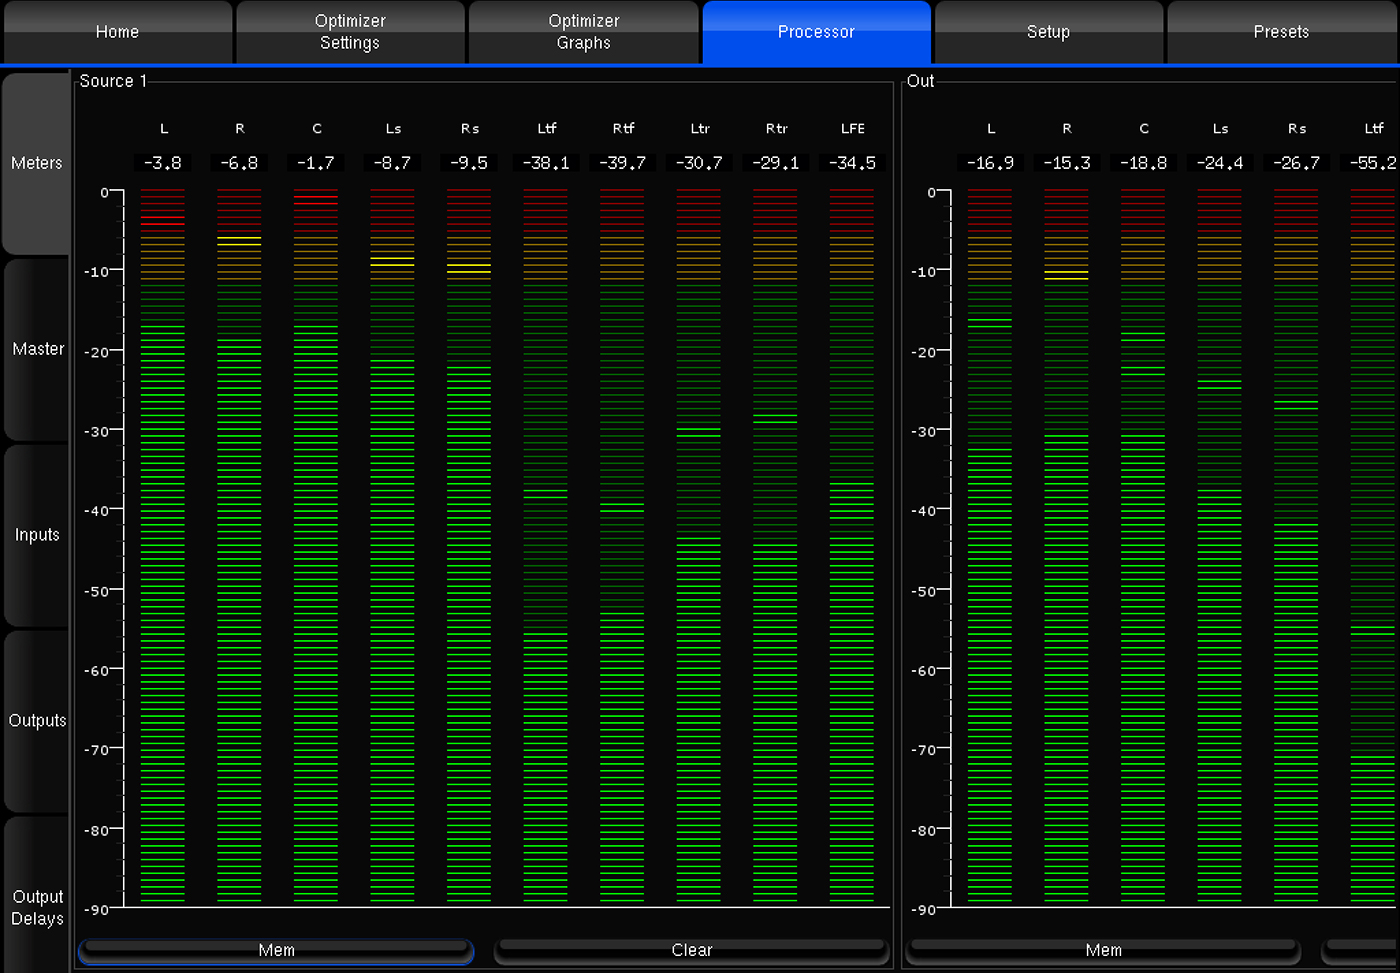The height and width of the screenshot is (973, 1400).
Task: Click the Out R channel level meter bar
Action: point(1067,545)
